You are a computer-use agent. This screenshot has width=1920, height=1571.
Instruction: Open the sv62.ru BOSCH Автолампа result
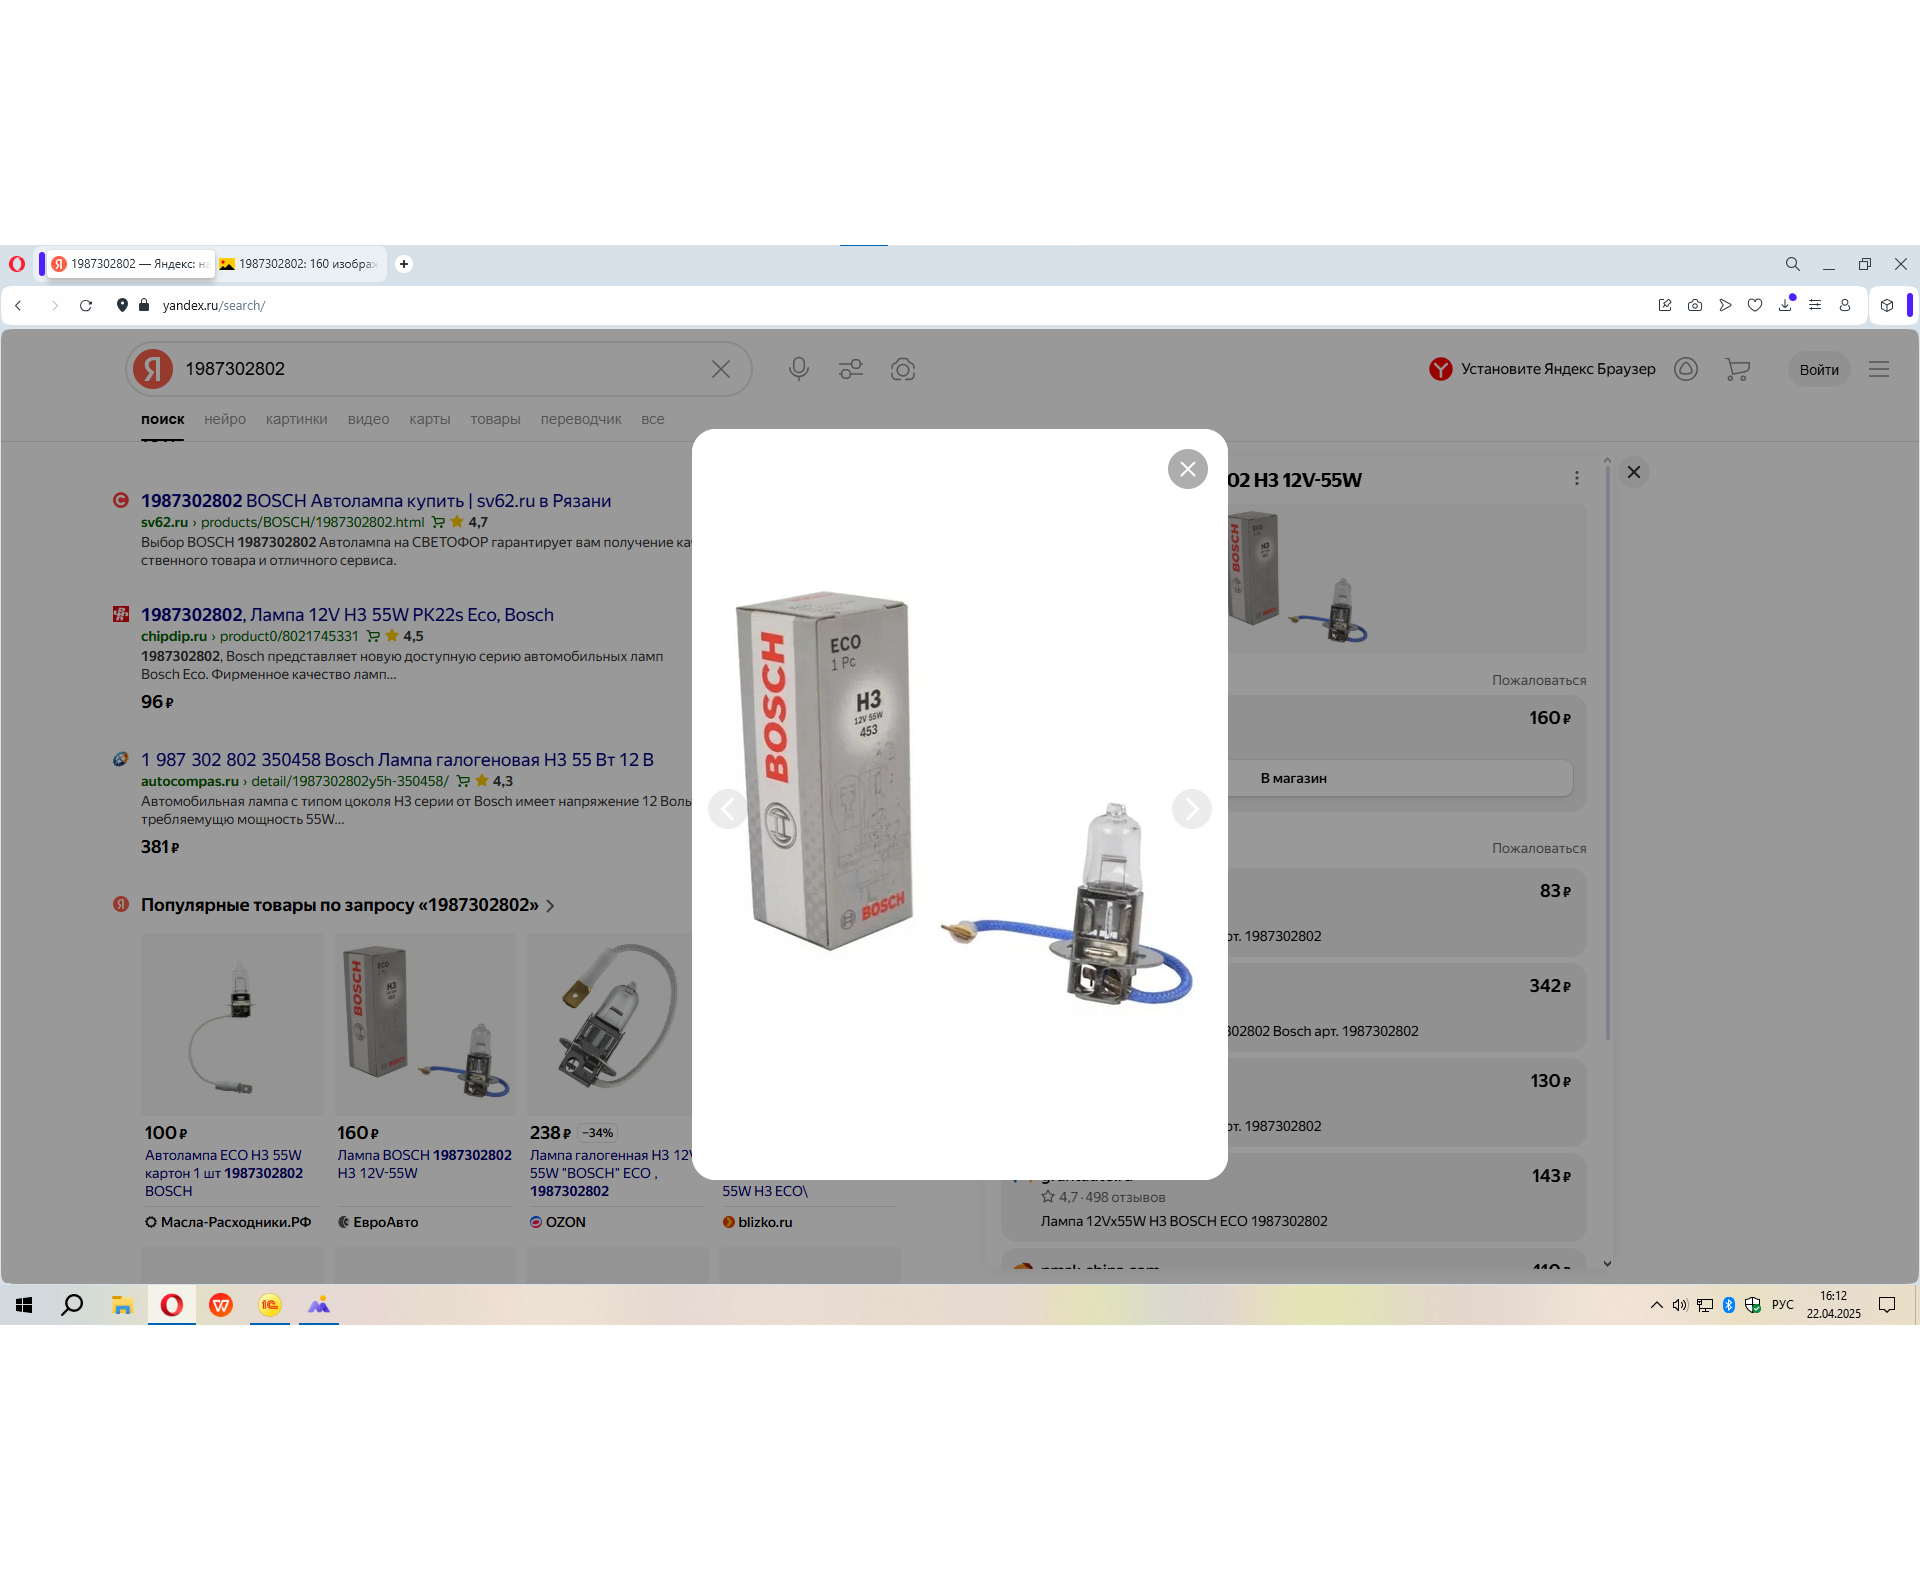click(376, 501)
